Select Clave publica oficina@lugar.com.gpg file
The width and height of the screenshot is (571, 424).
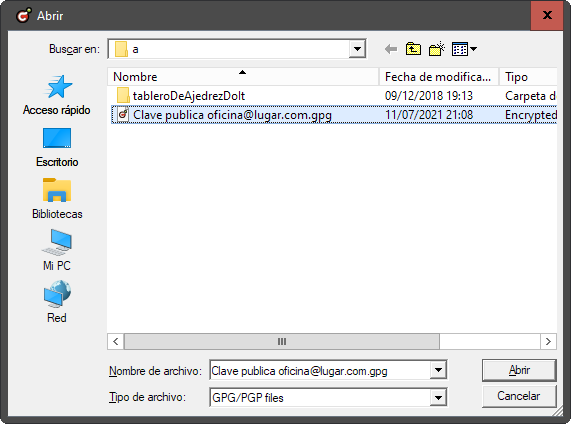tap(334, 115)
